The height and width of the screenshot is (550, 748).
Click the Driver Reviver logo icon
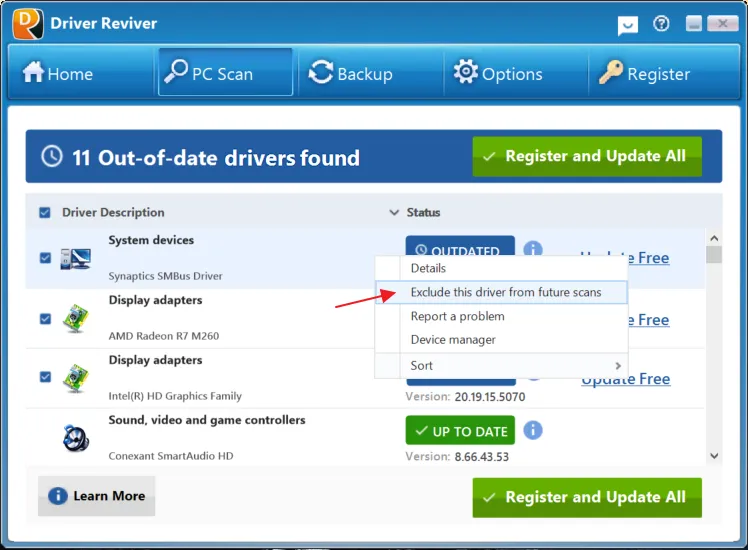click(x=28, y=23)
